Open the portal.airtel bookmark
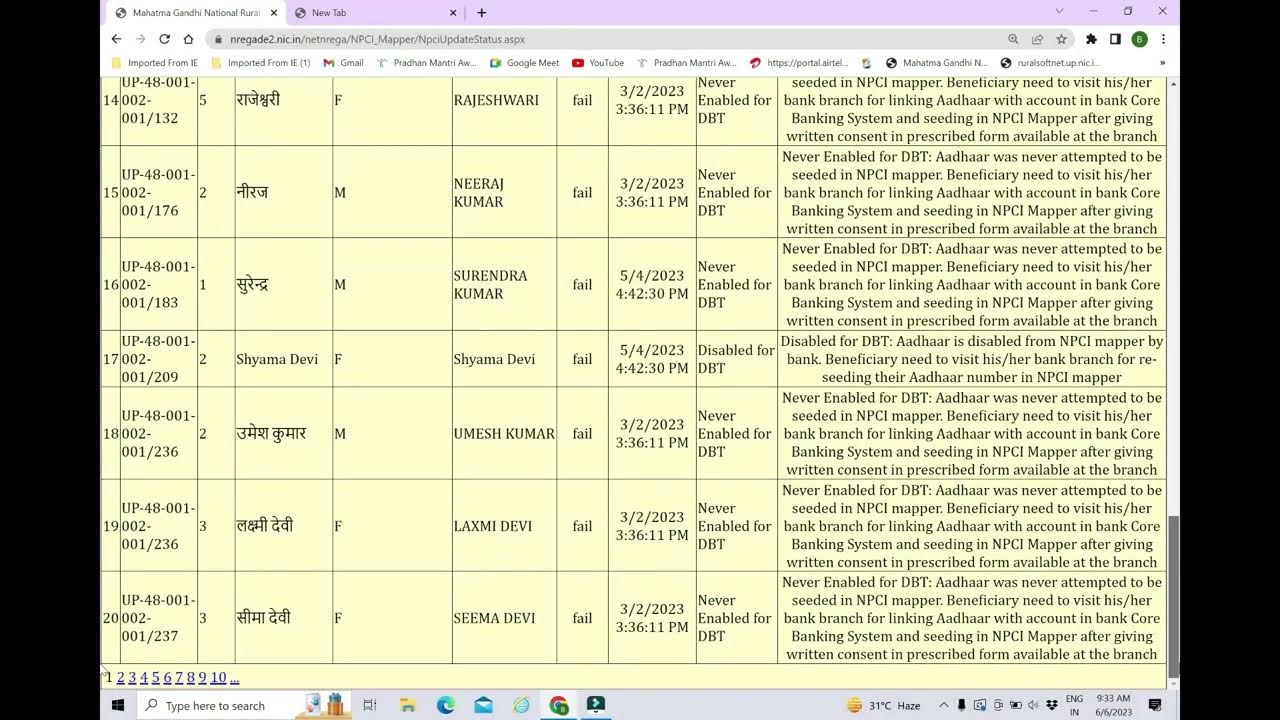This screenshot has height=720, width=1280. point(799,63)
